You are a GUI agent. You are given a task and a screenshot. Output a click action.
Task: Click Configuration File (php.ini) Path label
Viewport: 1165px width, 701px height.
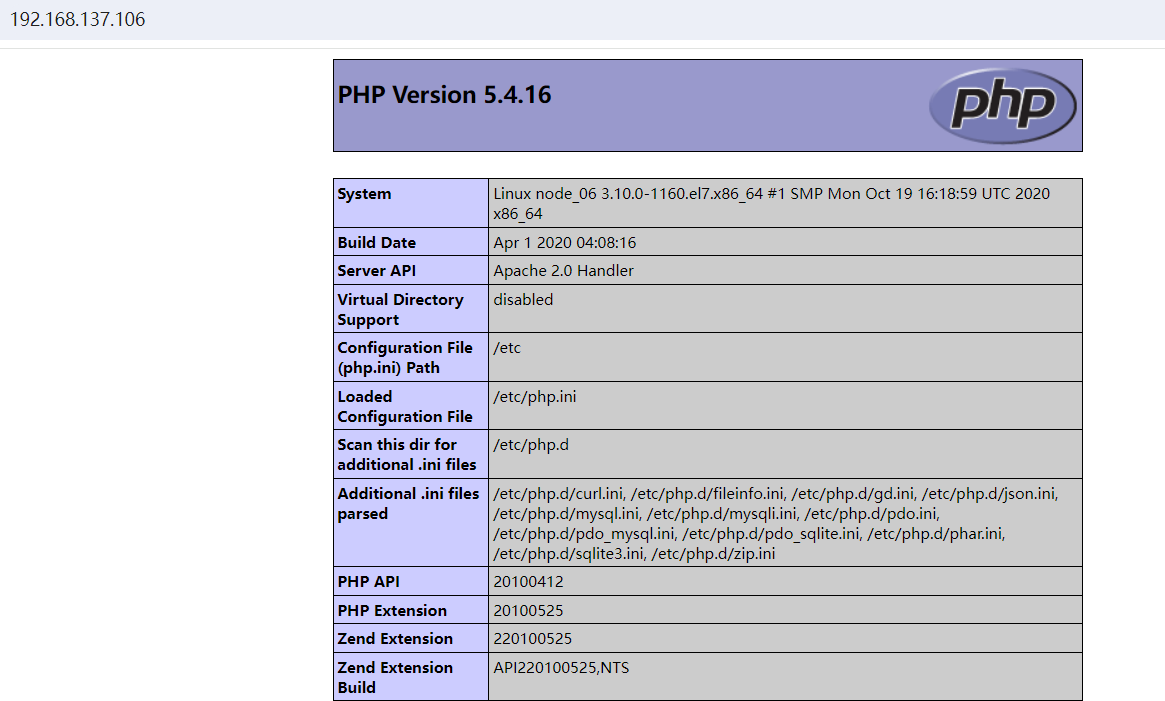[x=405, y=358]
